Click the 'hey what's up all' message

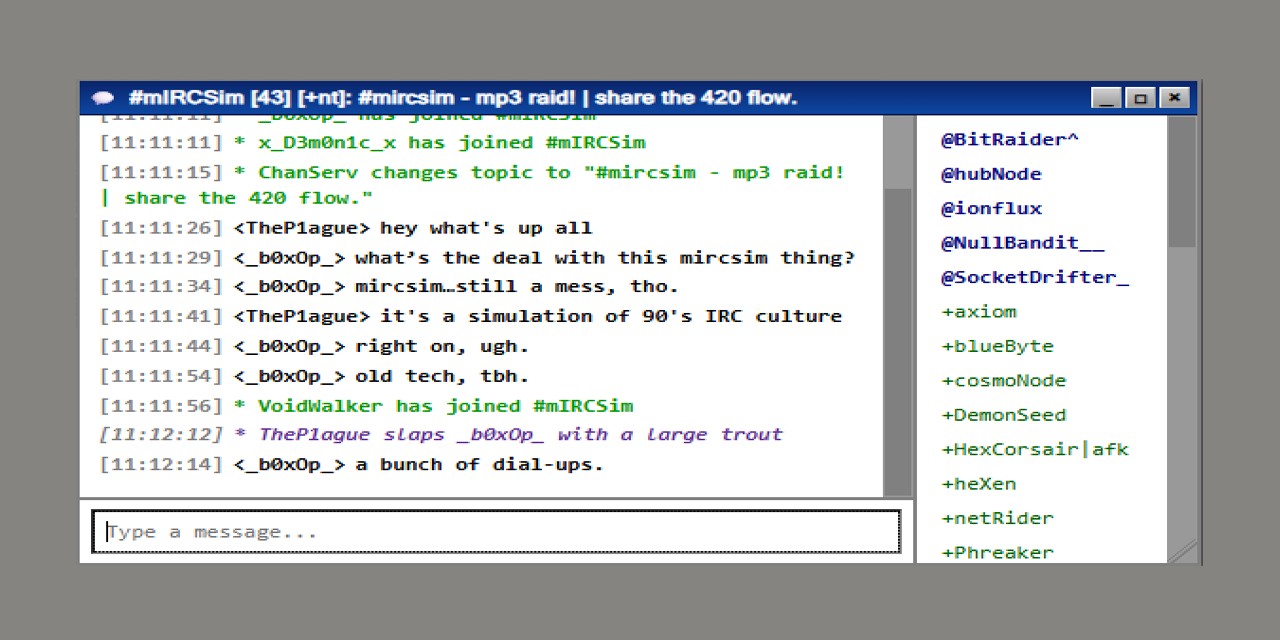(346, 228)
